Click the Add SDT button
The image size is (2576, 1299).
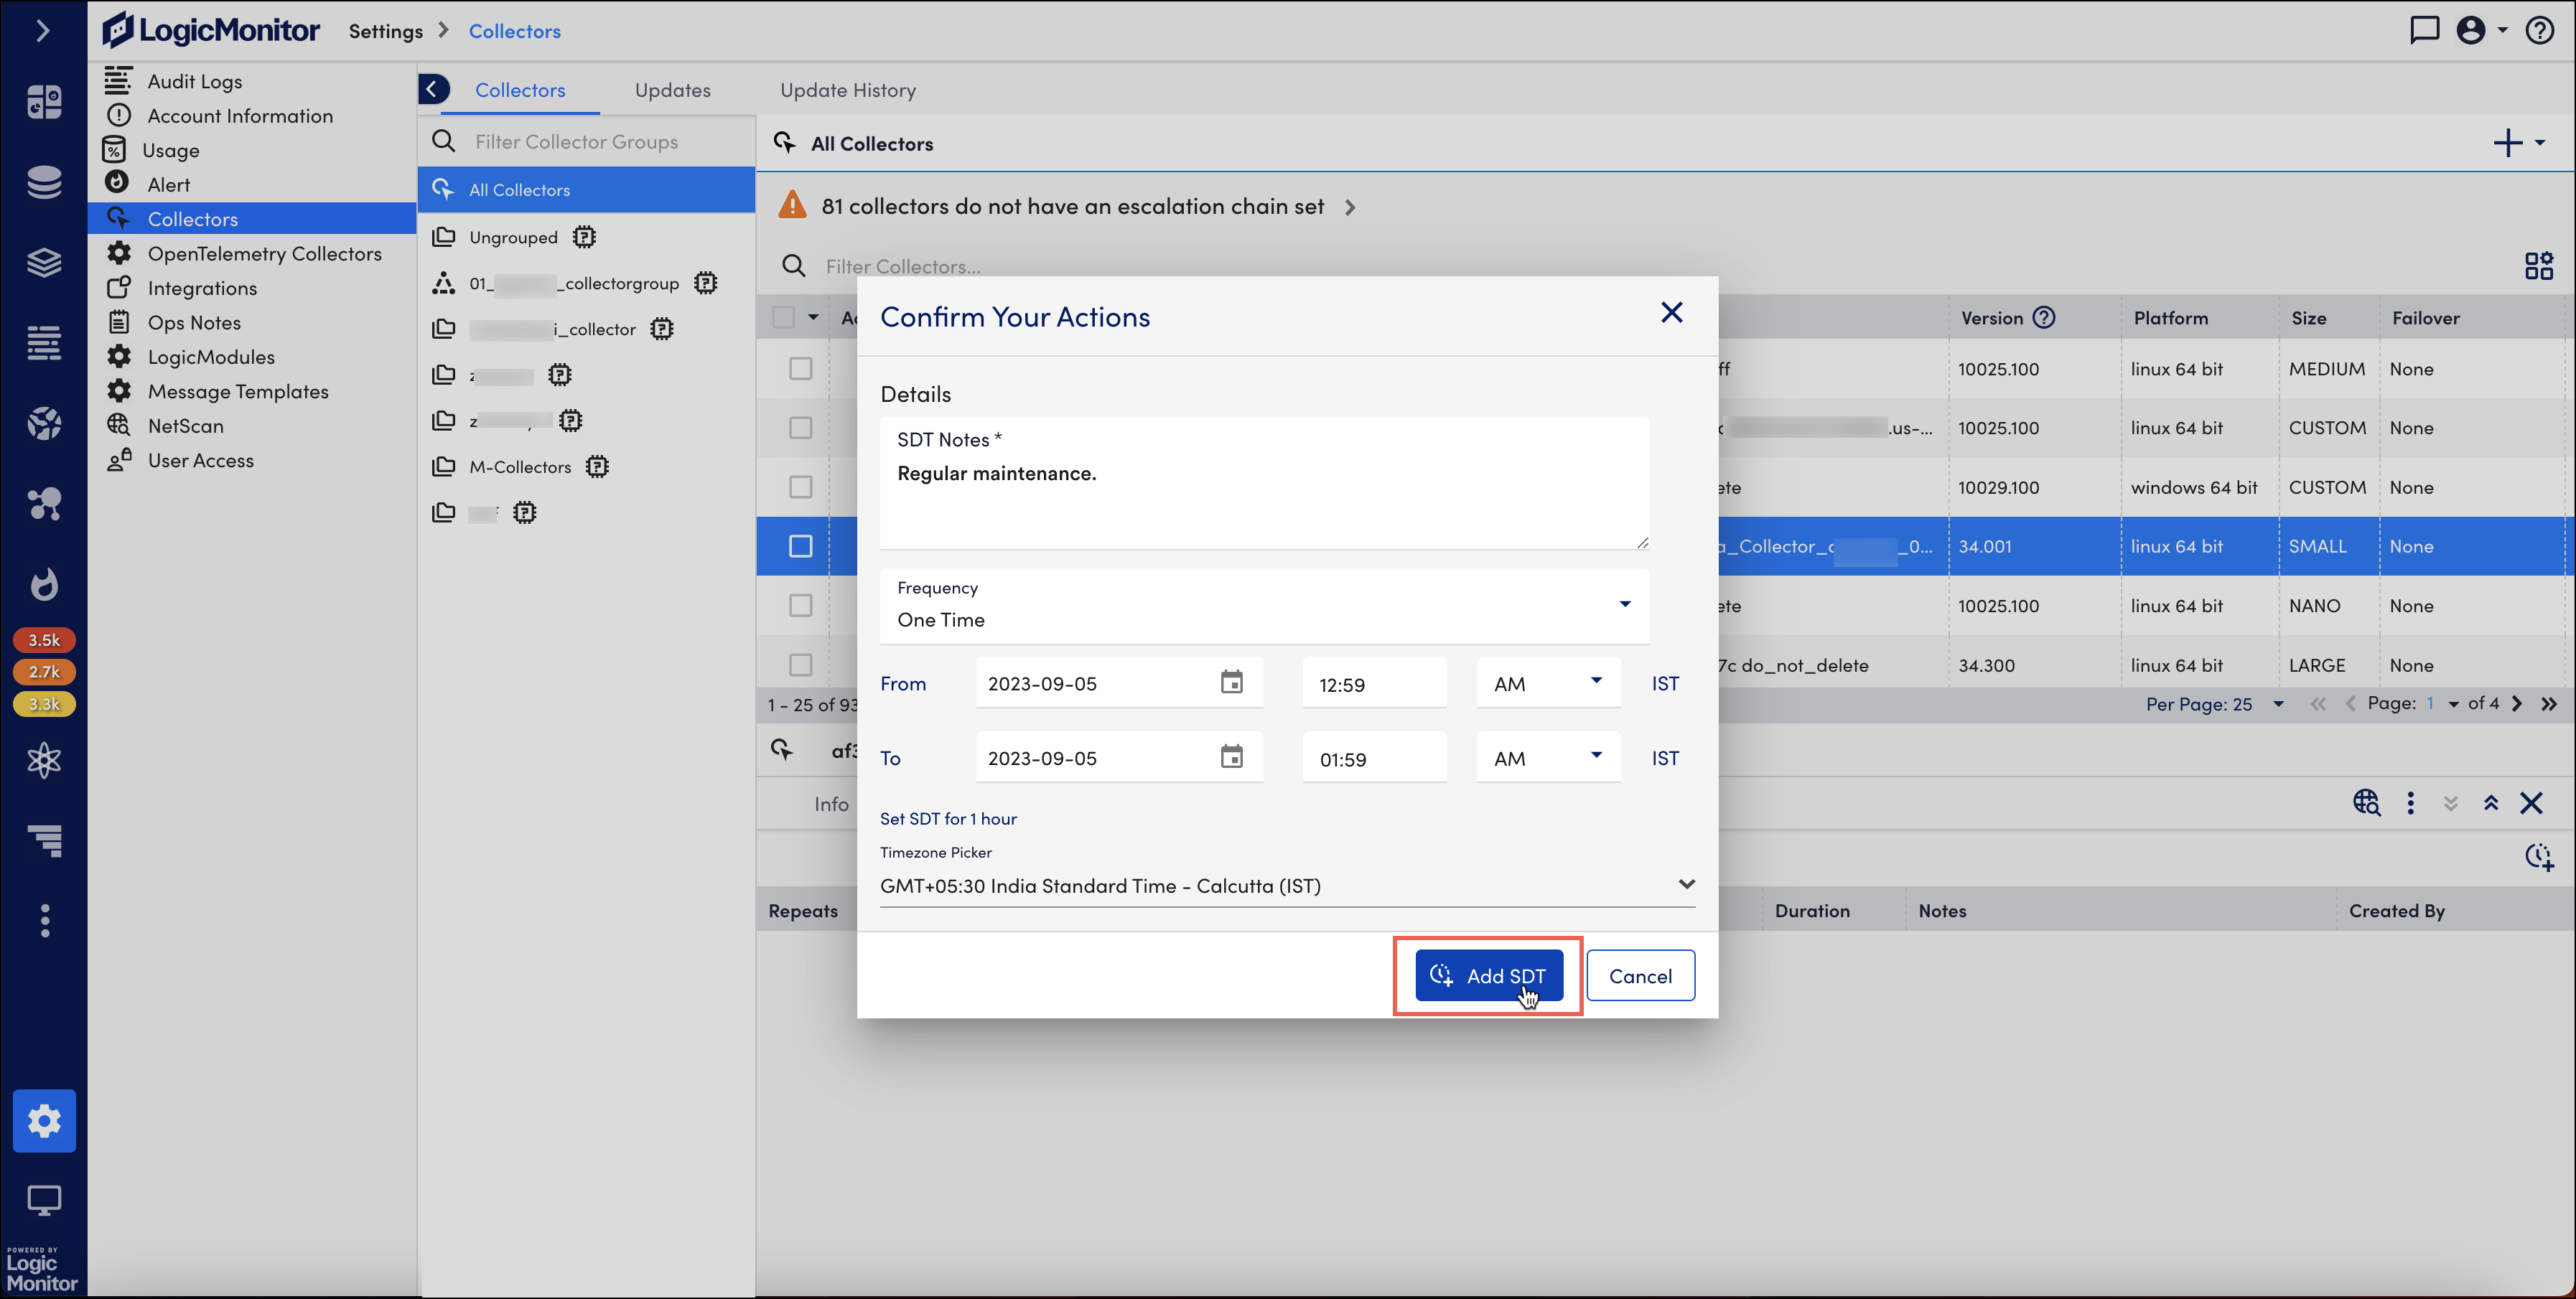click(1488, 975)
